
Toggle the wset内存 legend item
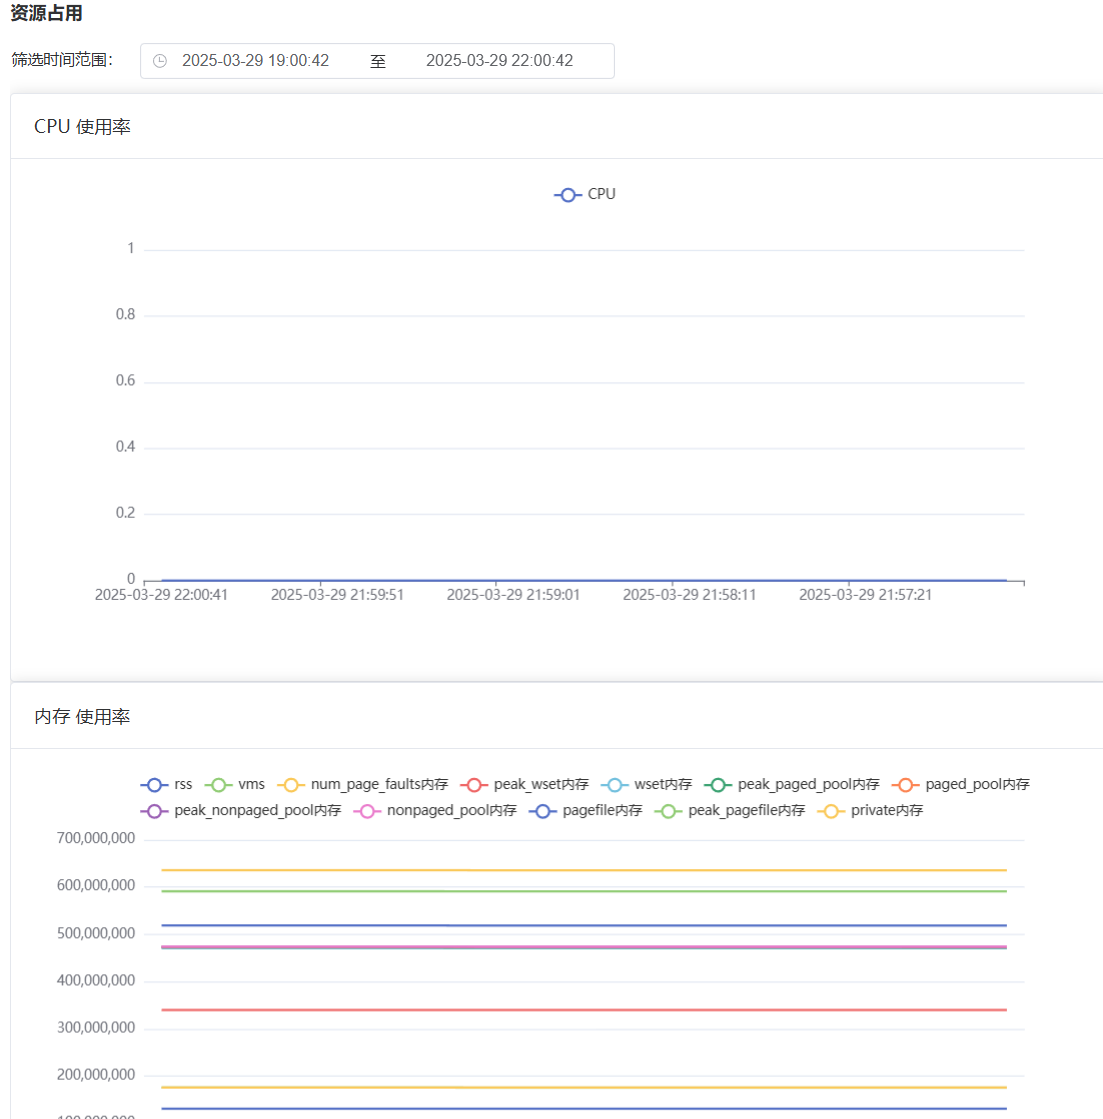(647, 785)
